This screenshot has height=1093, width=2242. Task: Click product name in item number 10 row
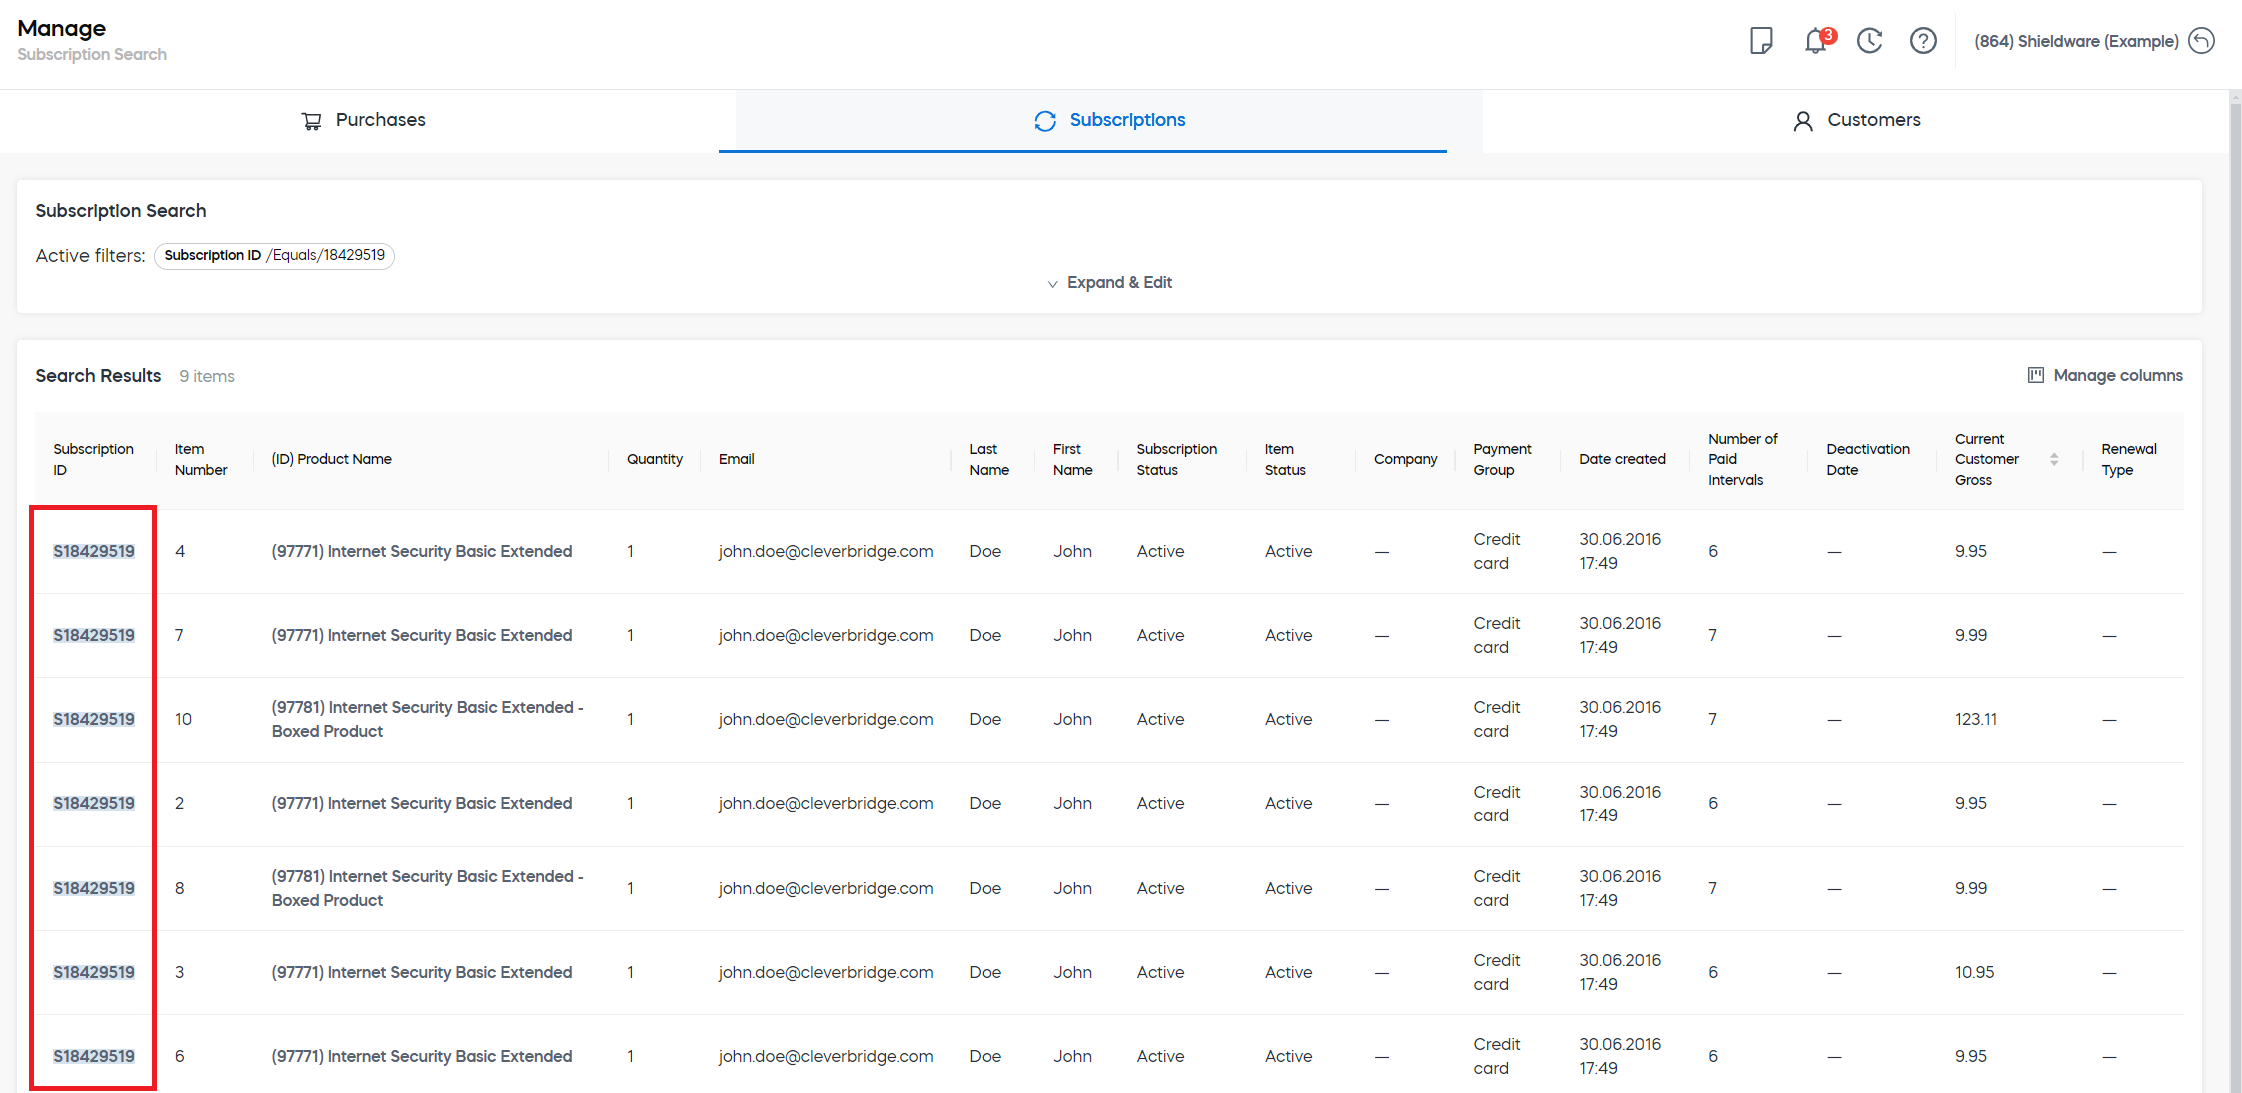427,719
